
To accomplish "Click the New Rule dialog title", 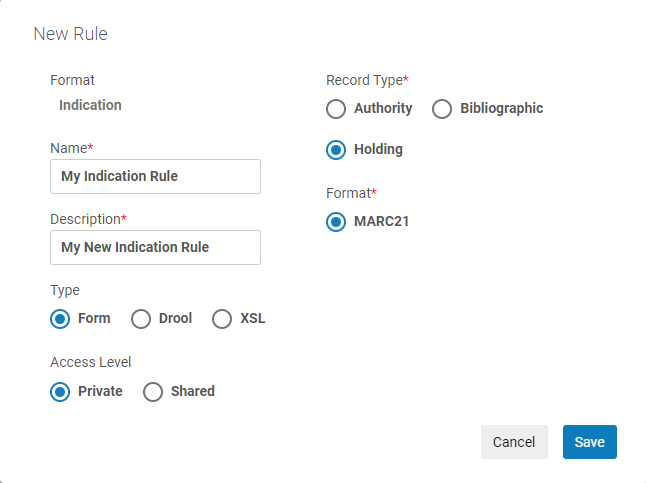I will click(70, 34).
